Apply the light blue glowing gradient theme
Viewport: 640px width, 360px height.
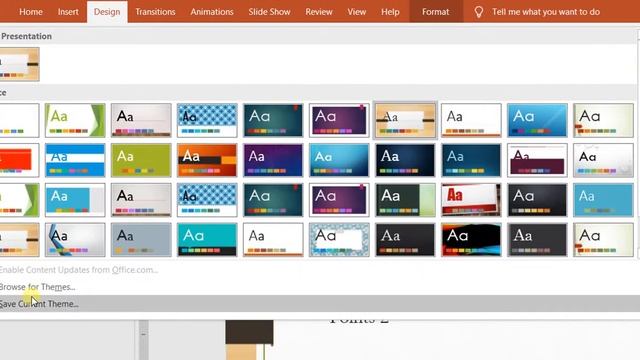click(x=339, y=160)
